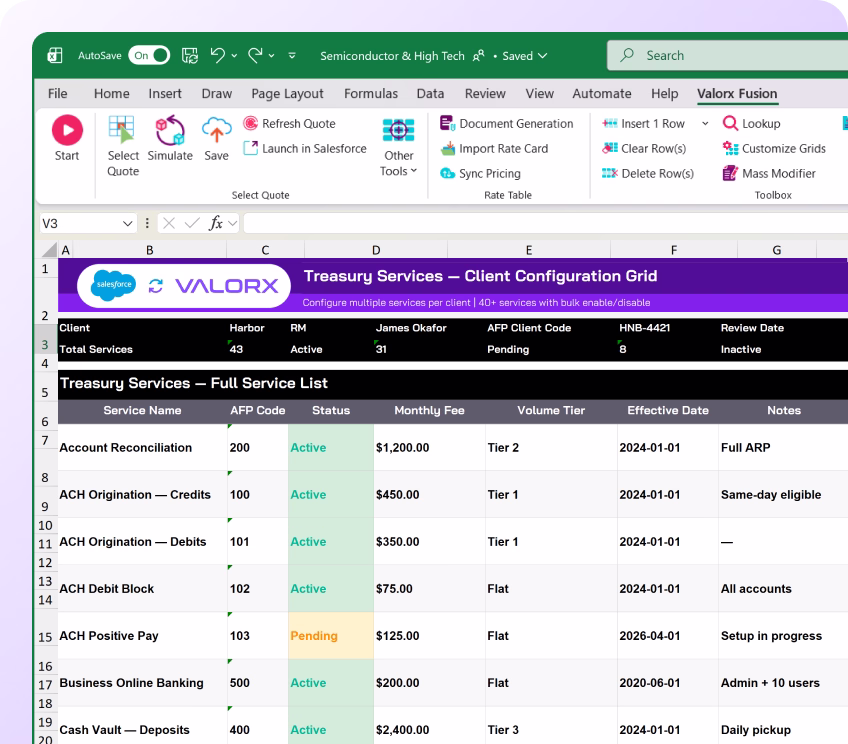Open the Help tab
Screen dimensions: 848x744
665,94
